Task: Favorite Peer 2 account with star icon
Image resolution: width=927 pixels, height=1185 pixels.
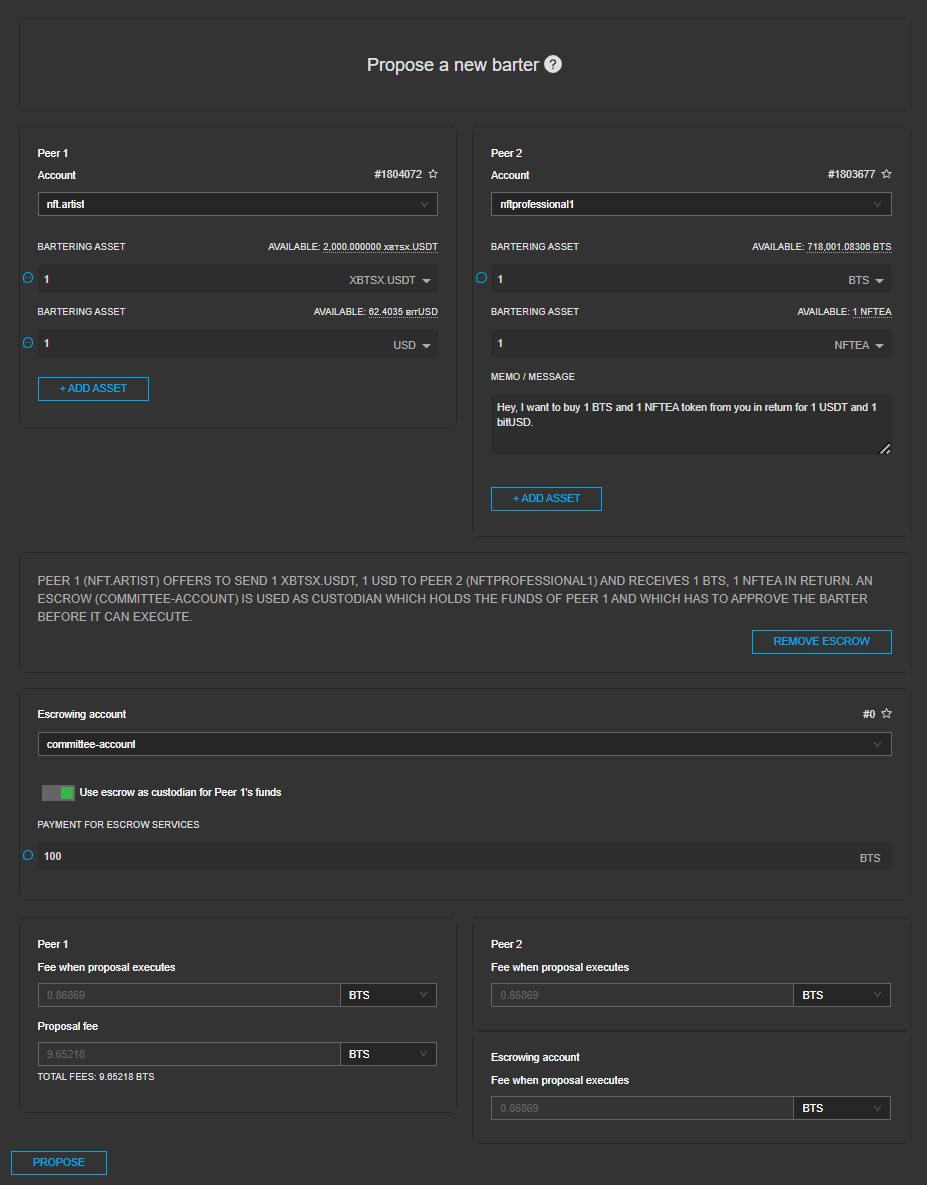Action: tap(886, 174)
